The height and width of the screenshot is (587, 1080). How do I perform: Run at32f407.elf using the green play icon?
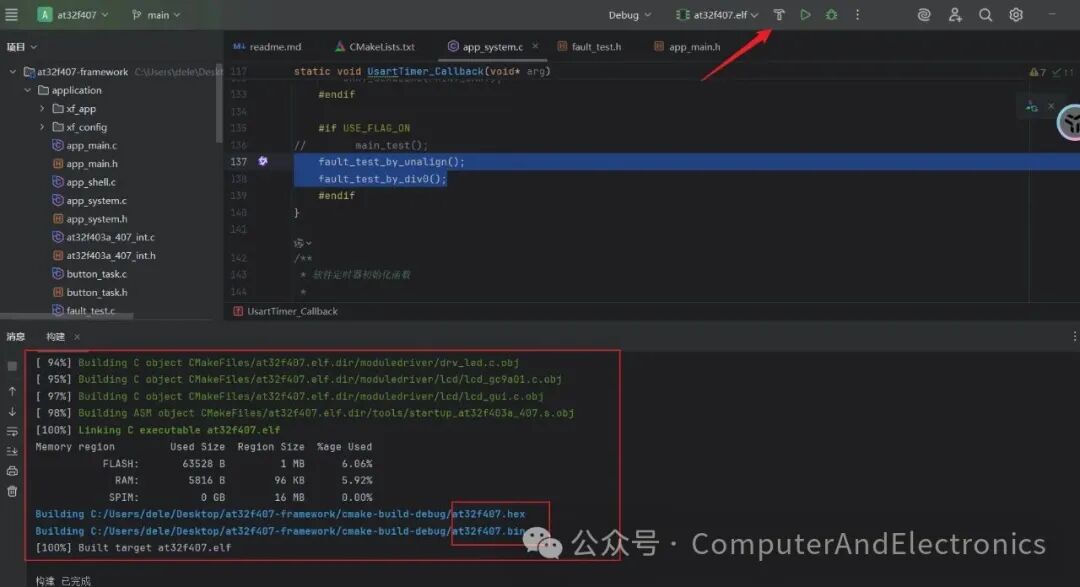click(x=805, y=15)
